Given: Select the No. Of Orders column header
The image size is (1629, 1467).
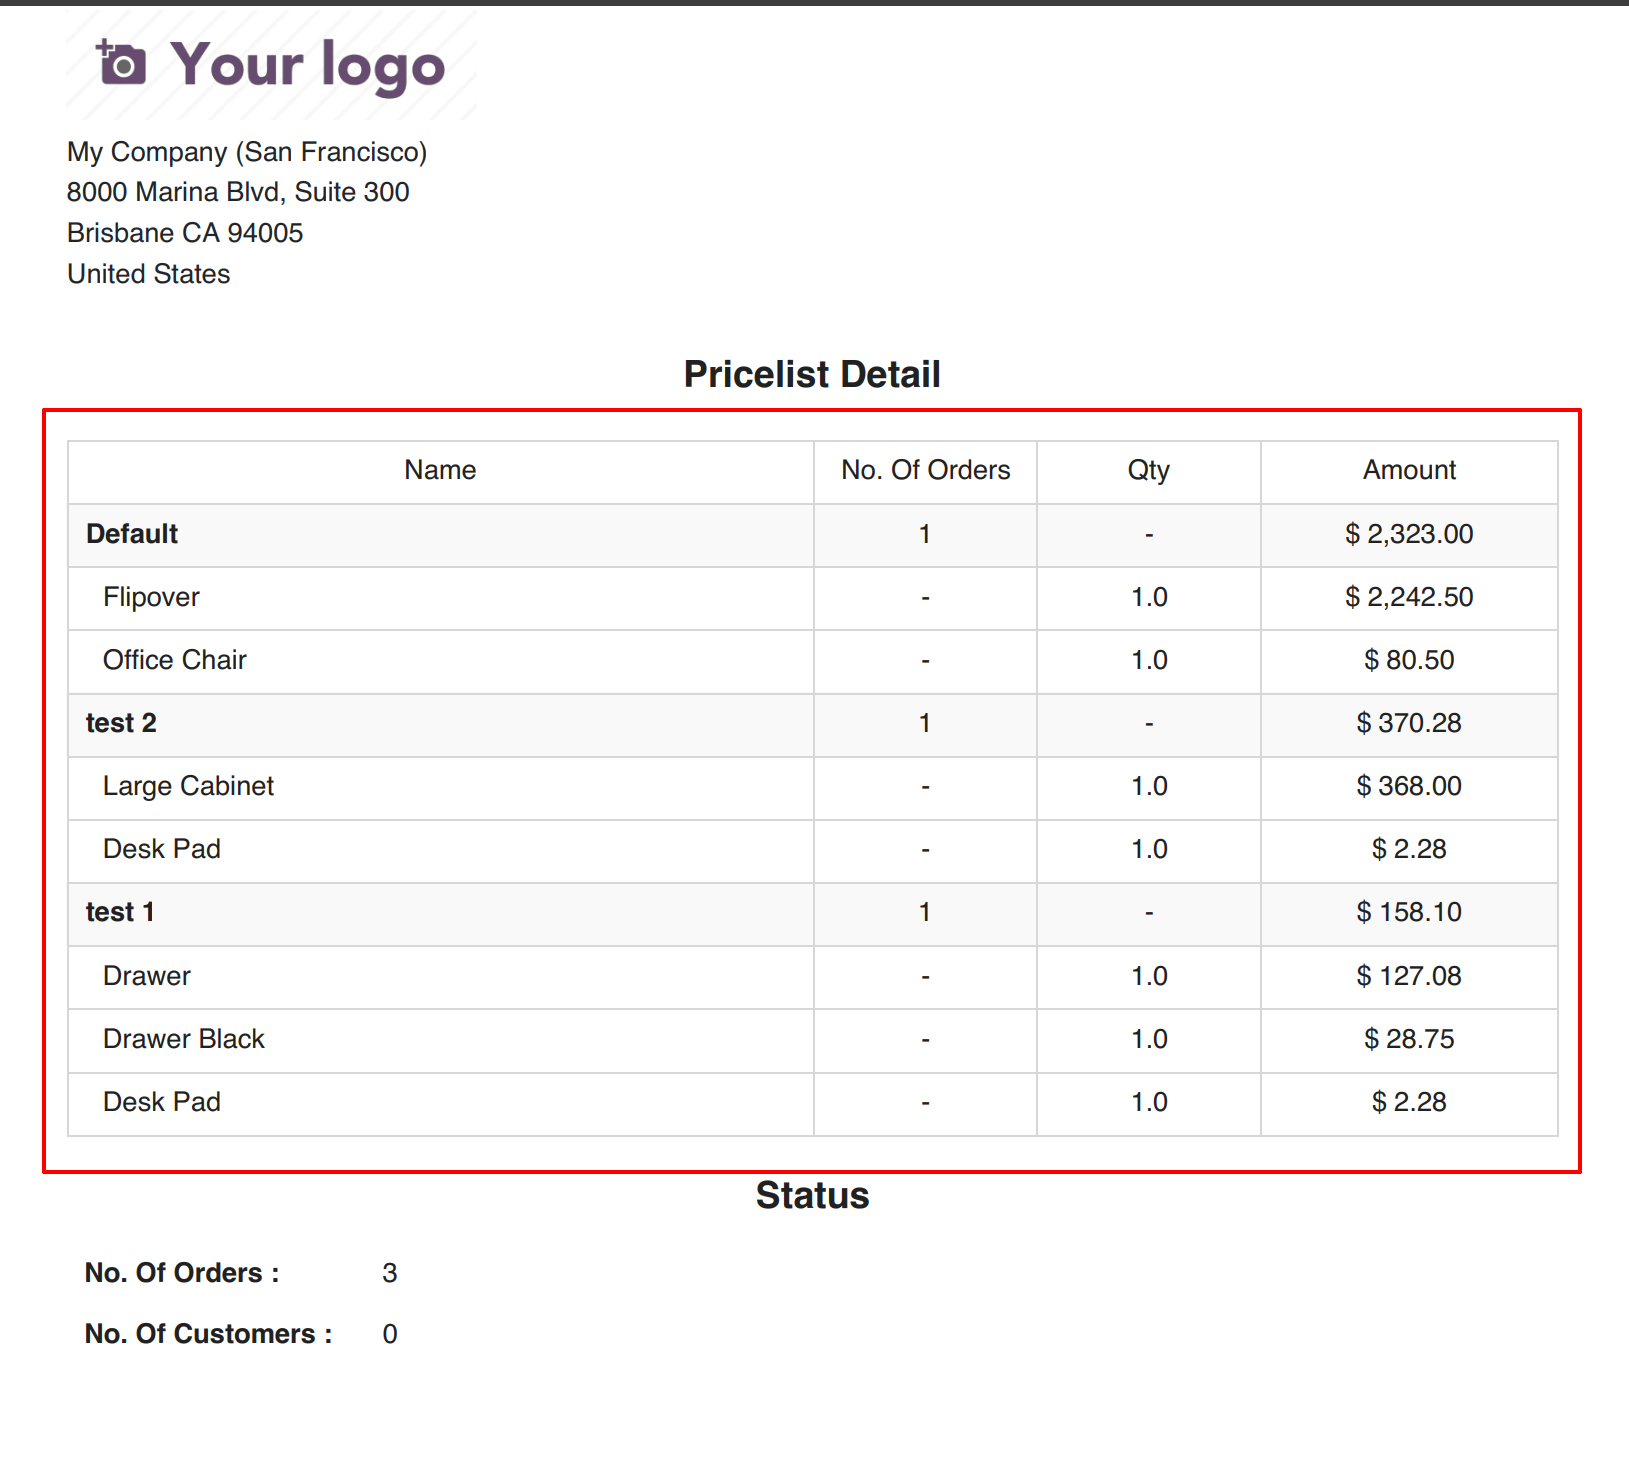Looking at the screenshot, I should pyautogui.click(x=925, y=470).
